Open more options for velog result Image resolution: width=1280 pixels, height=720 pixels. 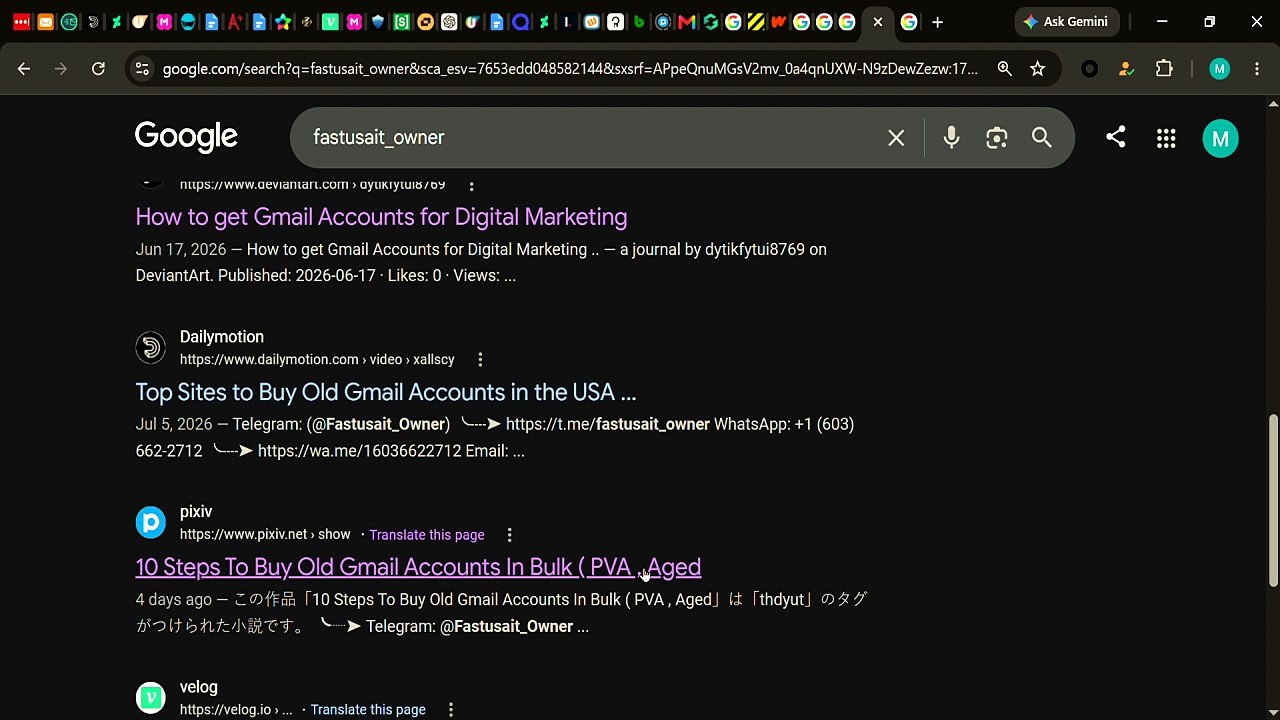pyautogui.click(x=451, y=710)
